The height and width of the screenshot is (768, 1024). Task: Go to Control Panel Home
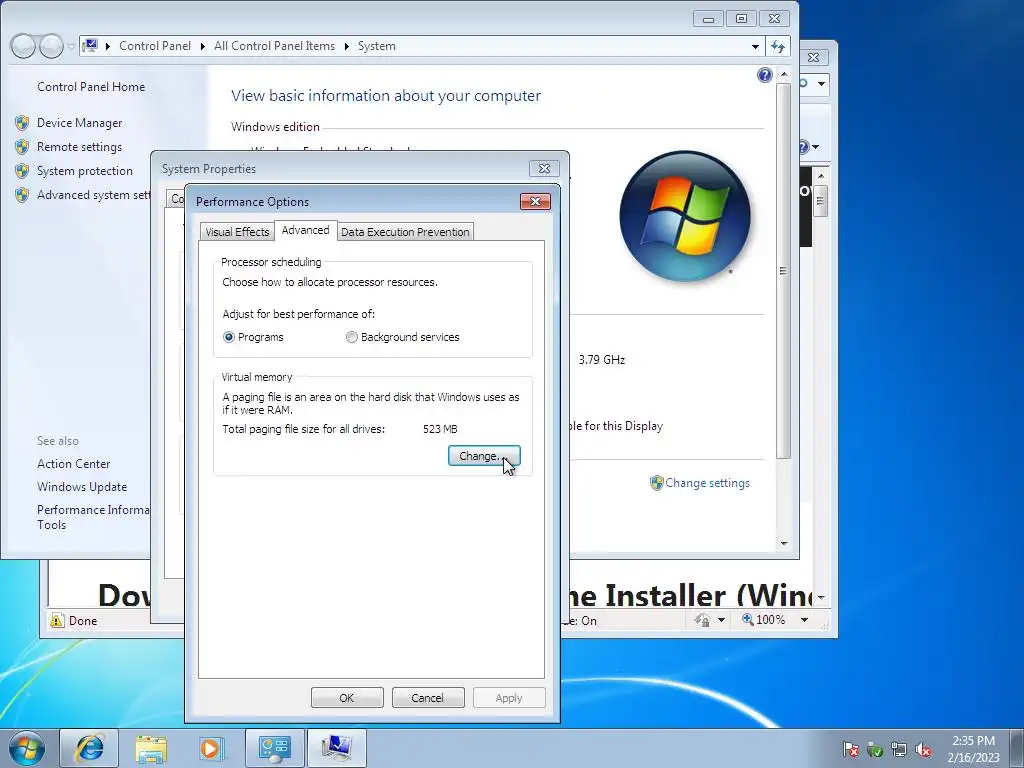pos(91,87)
